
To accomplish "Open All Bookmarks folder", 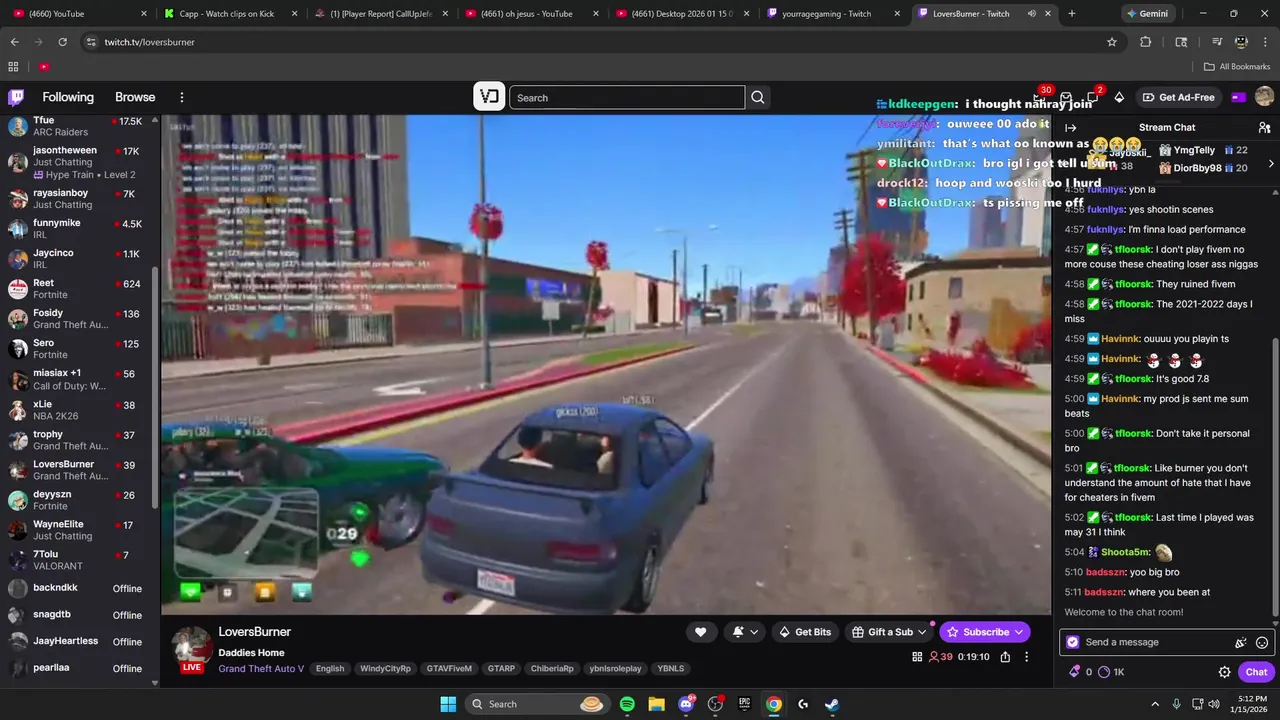I will pyautogui.click(x=1236, y=67).
